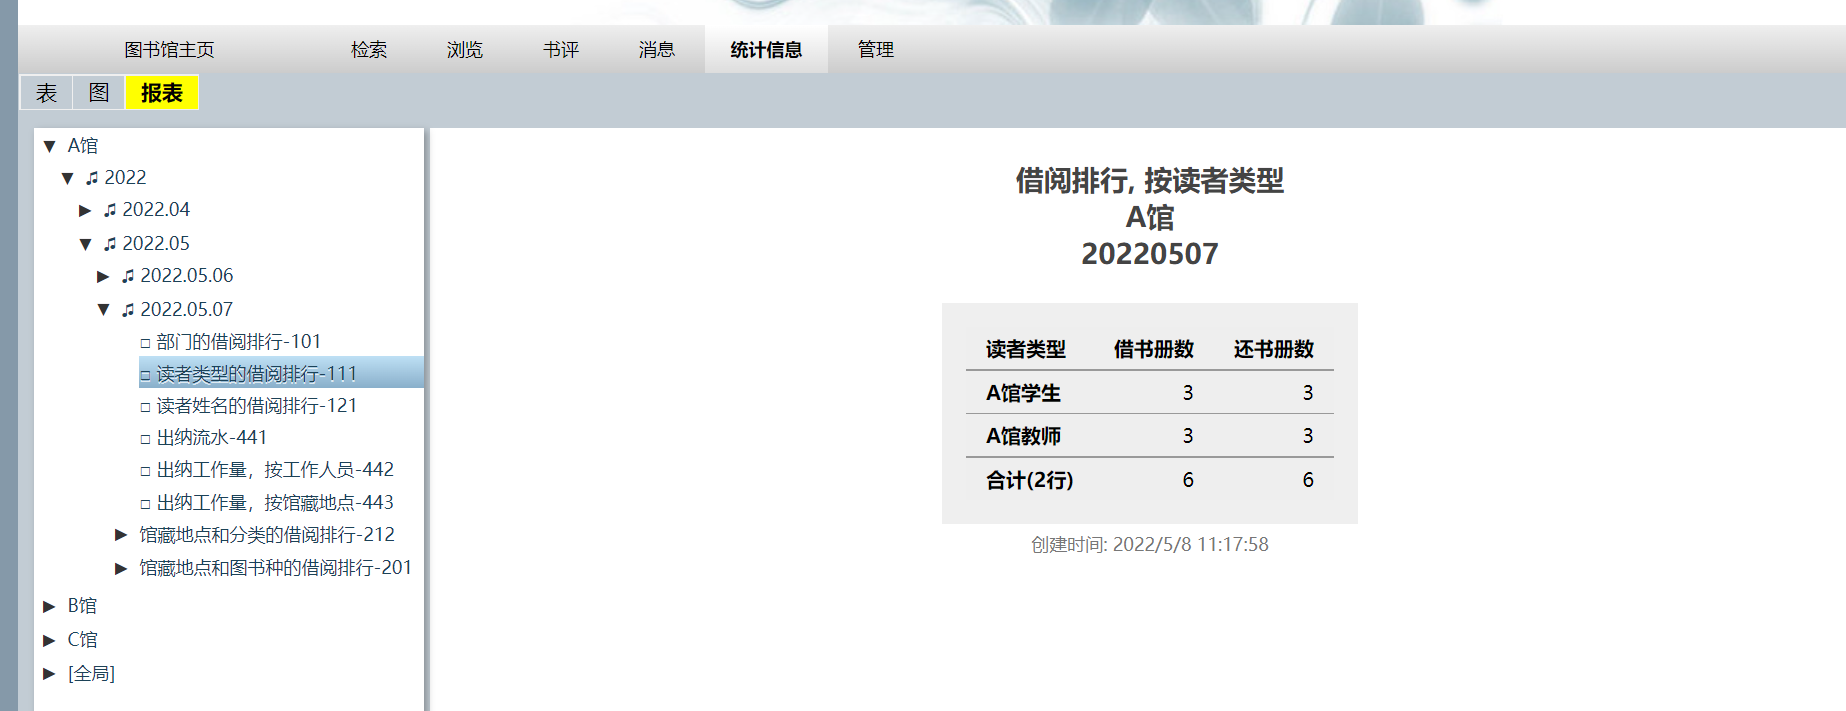The image size is (1846, 711).
Task: Click the 读者类型 column header
Action: pos(1026,349)
